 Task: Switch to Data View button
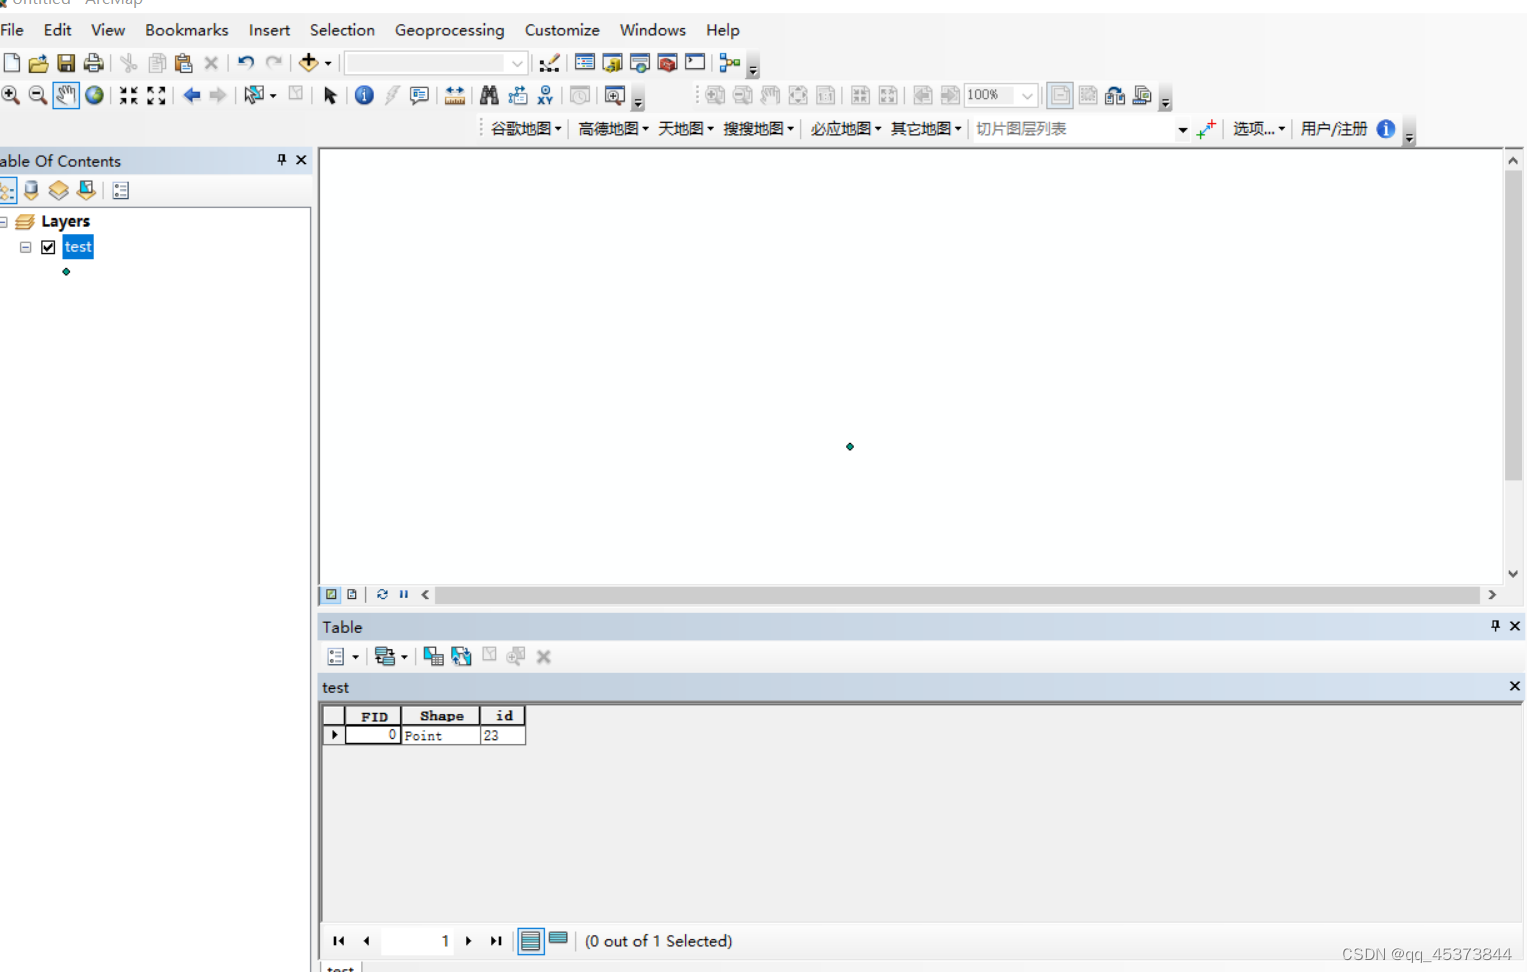[331, 594]
